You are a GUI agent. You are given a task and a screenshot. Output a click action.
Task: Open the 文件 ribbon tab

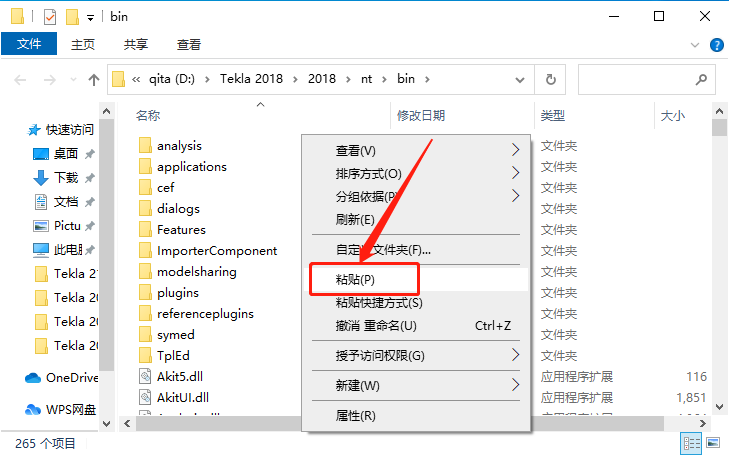point(29,44)
